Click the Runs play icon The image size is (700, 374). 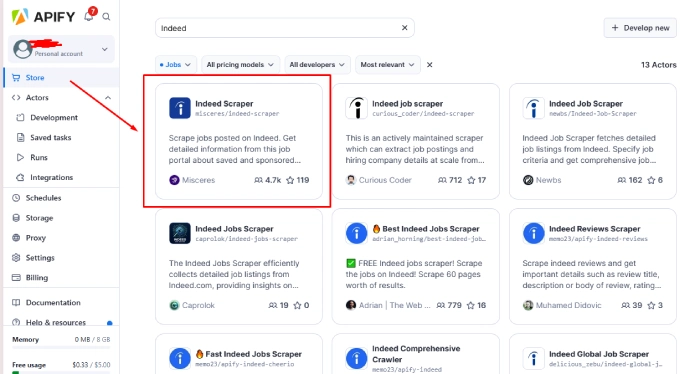[x=20, y=158]
